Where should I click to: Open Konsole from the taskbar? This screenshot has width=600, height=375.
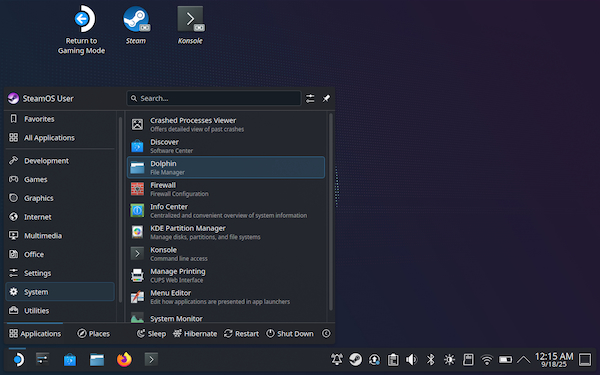tap(151, 360)
